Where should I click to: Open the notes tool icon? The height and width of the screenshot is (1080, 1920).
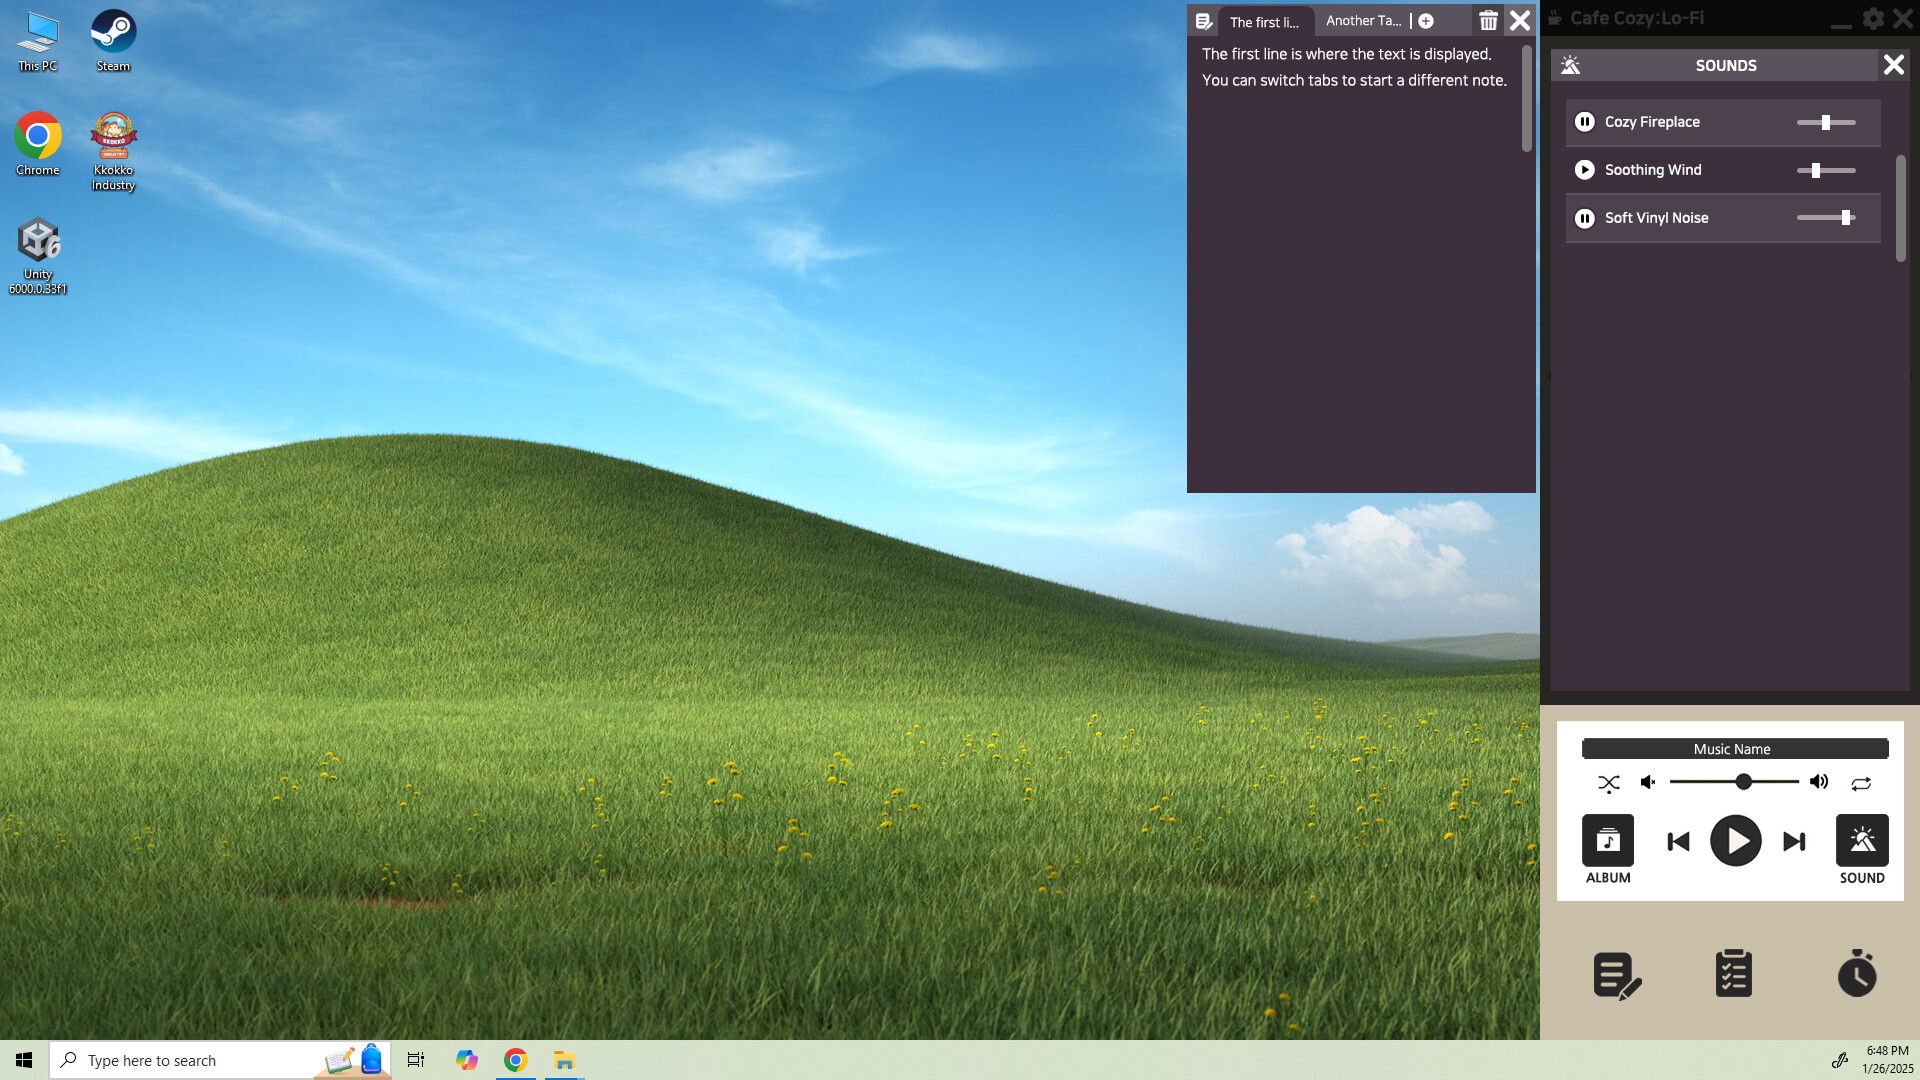(1617, 975)
